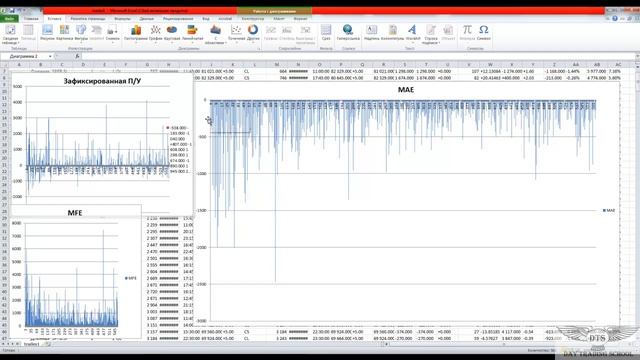Open the Макет chart tools tab

(x=279, y=18)
